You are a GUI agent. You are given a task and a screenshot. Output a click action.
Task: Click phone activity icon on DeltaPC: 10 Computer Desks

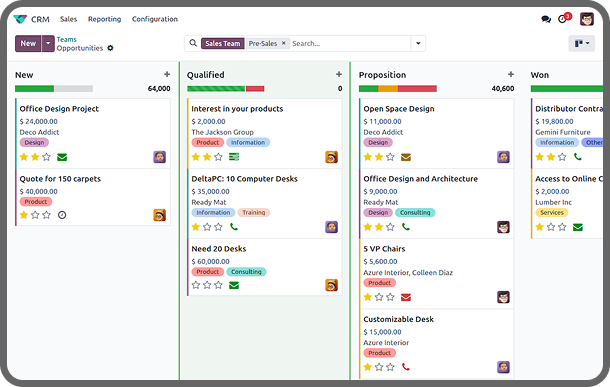click(234, 227)
